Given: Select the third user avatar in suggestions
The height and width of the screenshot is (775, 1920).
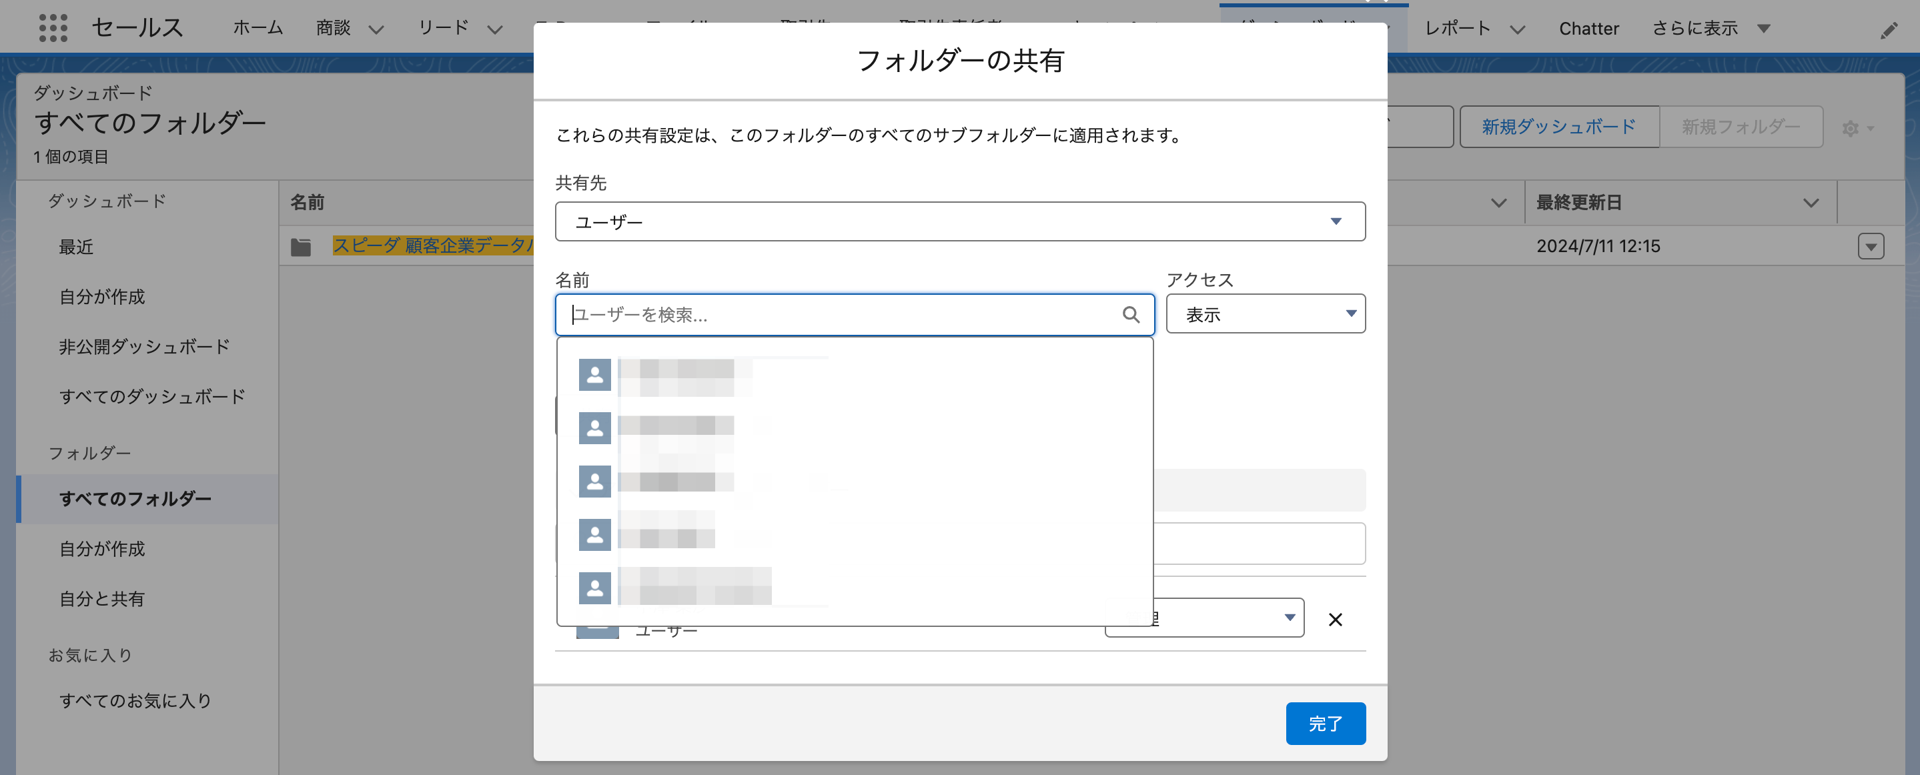Looking at the screenshot, I should pyautogui.click(x=595, y=482).
